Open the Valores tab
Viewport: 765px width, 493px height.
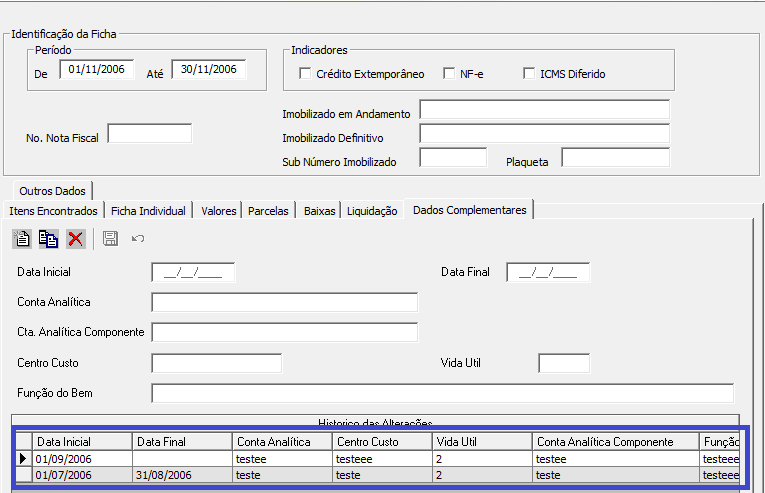pyautogui.click(x=218, y=211)
